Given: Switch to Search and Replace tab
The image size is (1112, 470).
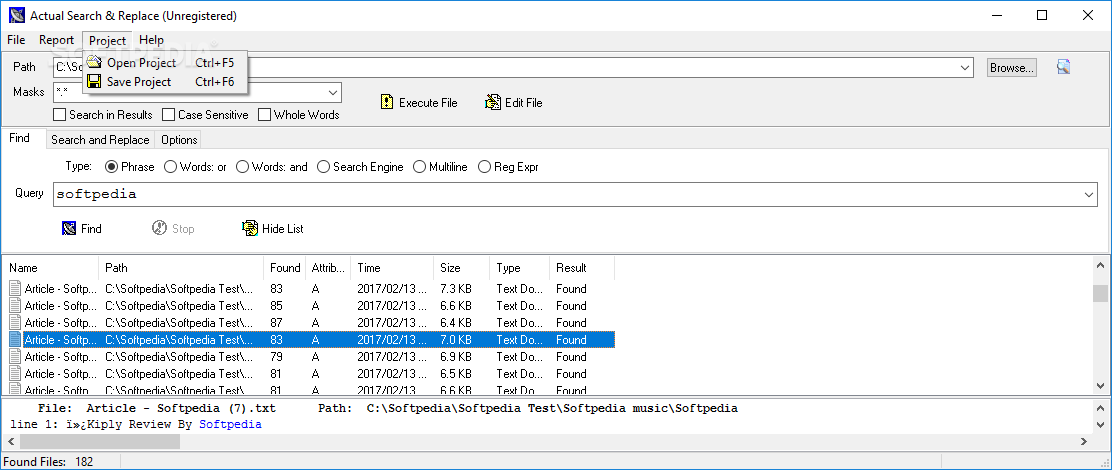Looking at the screenshot, I should pyautogui.click(x=101, y=140).
